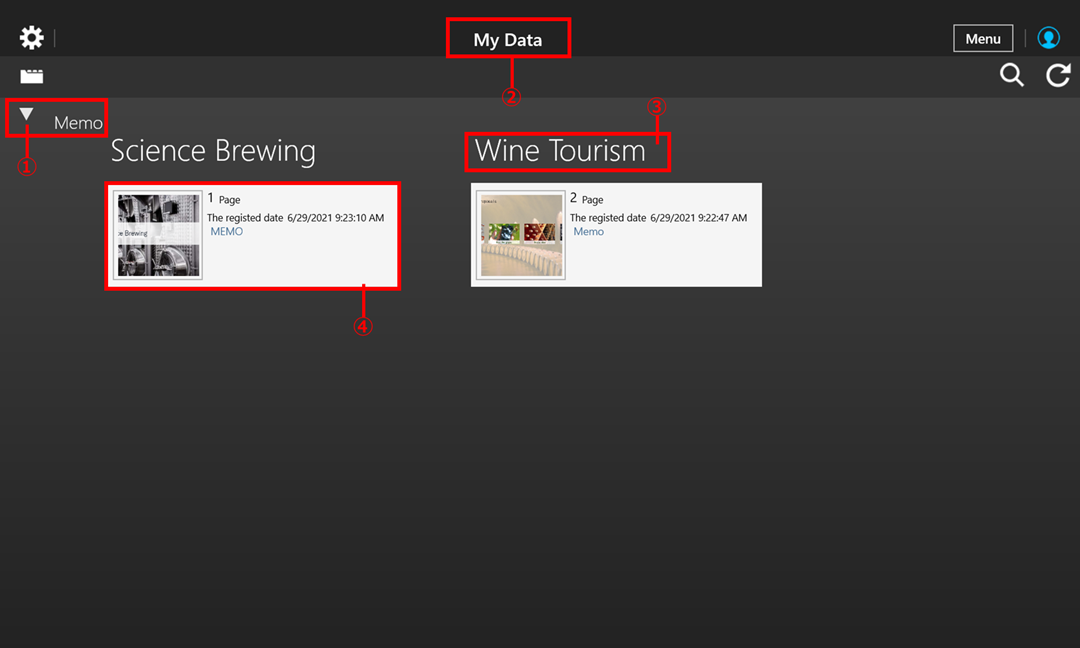
Task: Click the 2 Page label
Action: [x=587, y=199]
